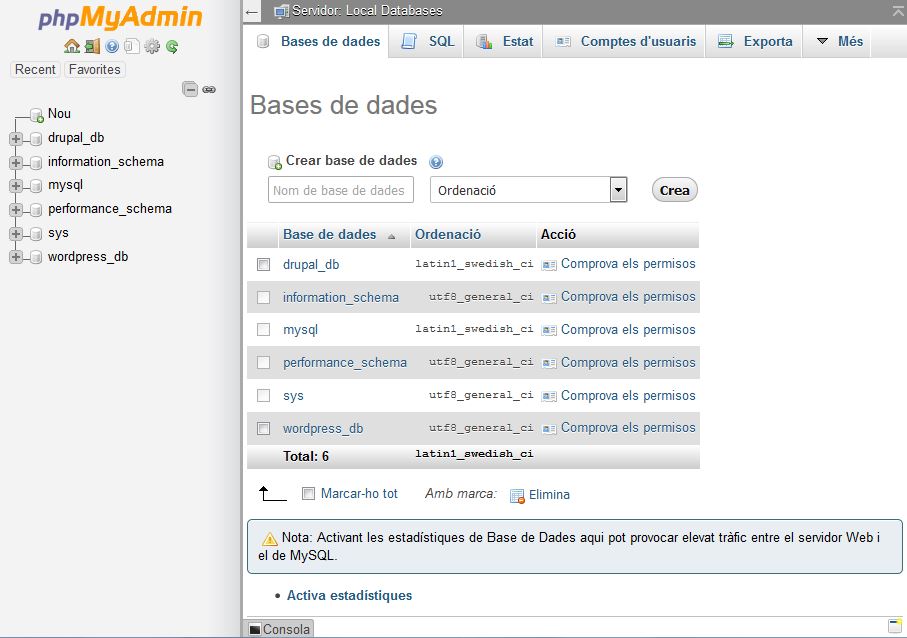The image size is (907, 638).
Task: Expand information_schema in the tree
Action: 16,163
